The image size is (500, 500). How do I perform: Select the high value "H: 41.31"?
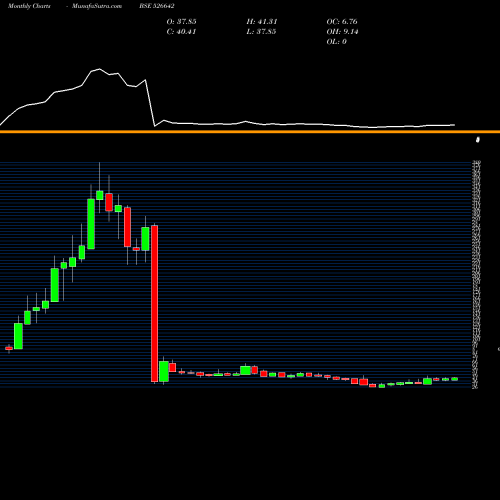click(x=262, y=22)
